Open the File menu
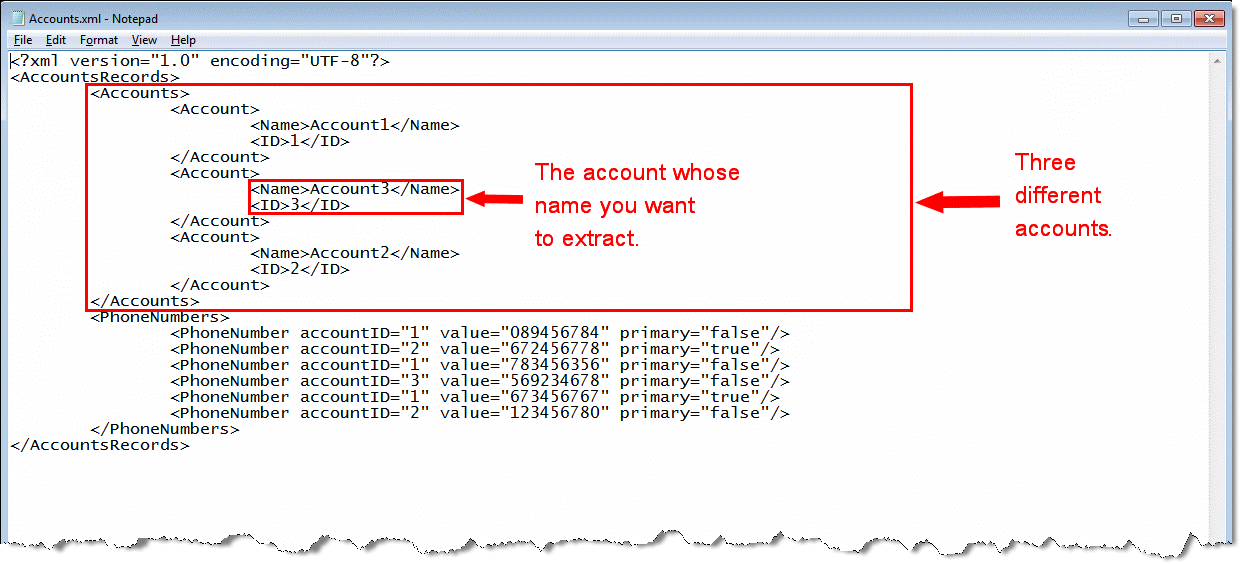The height and width of the screenshot is (564, 1240). click(x=23, y=40)
